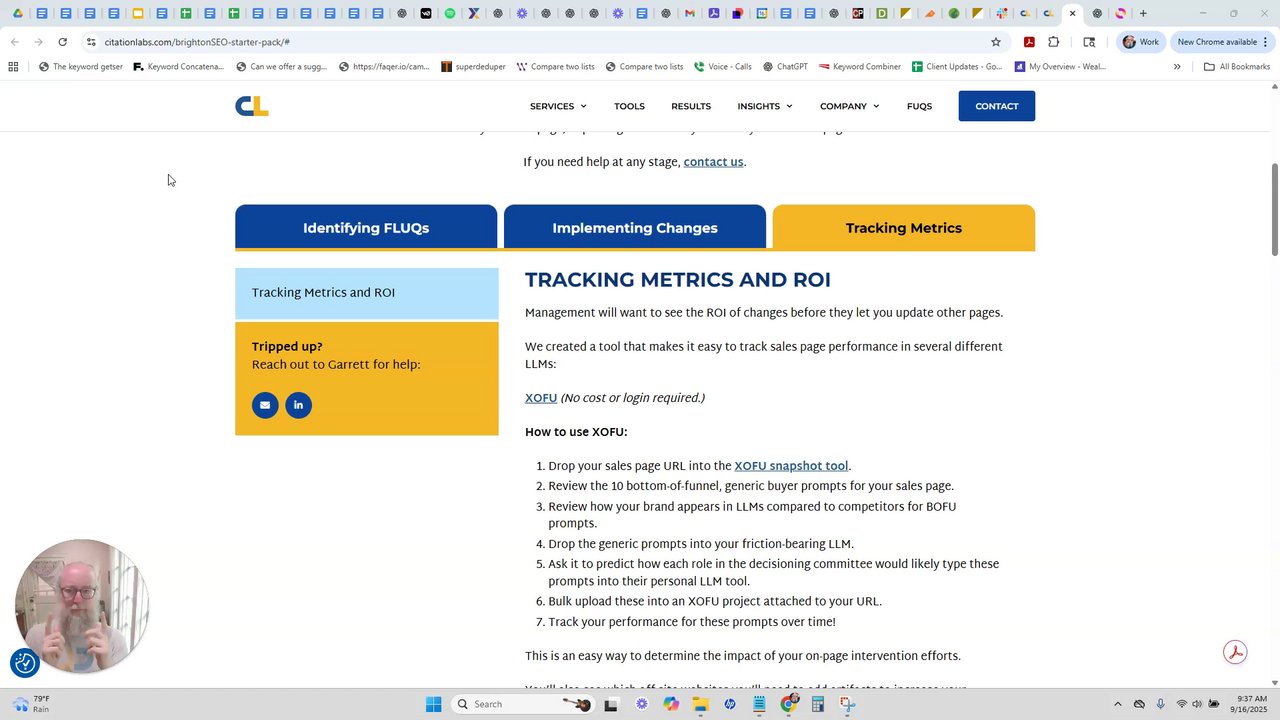Open the Adobe Acrobat extension icon
The height and width of the screenshot is (720, 1280).
coord(1029,42)
